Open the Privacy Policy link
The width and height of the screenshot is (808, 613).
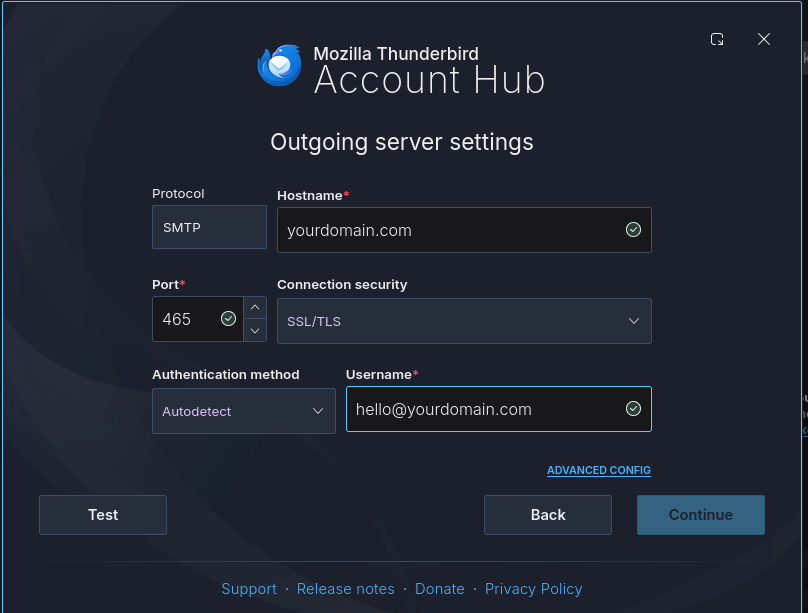click(533, 589)
